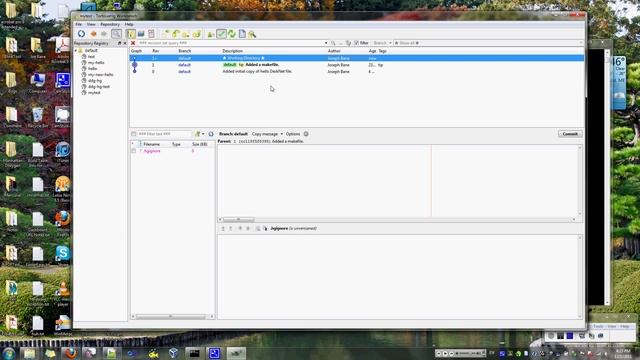
Task: Open the Windows Start button
Action: point(9,353)
